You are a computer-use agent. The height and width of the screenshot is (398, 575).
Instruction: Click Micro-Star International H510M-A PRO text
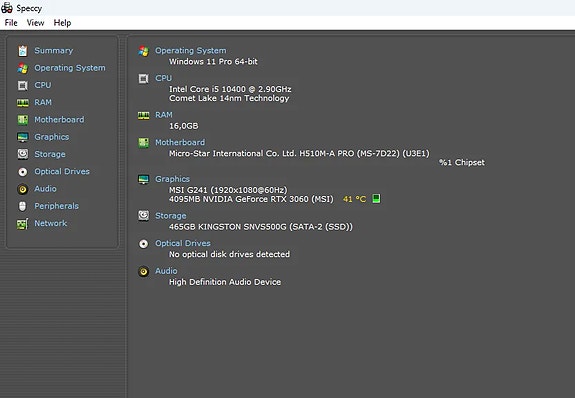coord(299,153)
